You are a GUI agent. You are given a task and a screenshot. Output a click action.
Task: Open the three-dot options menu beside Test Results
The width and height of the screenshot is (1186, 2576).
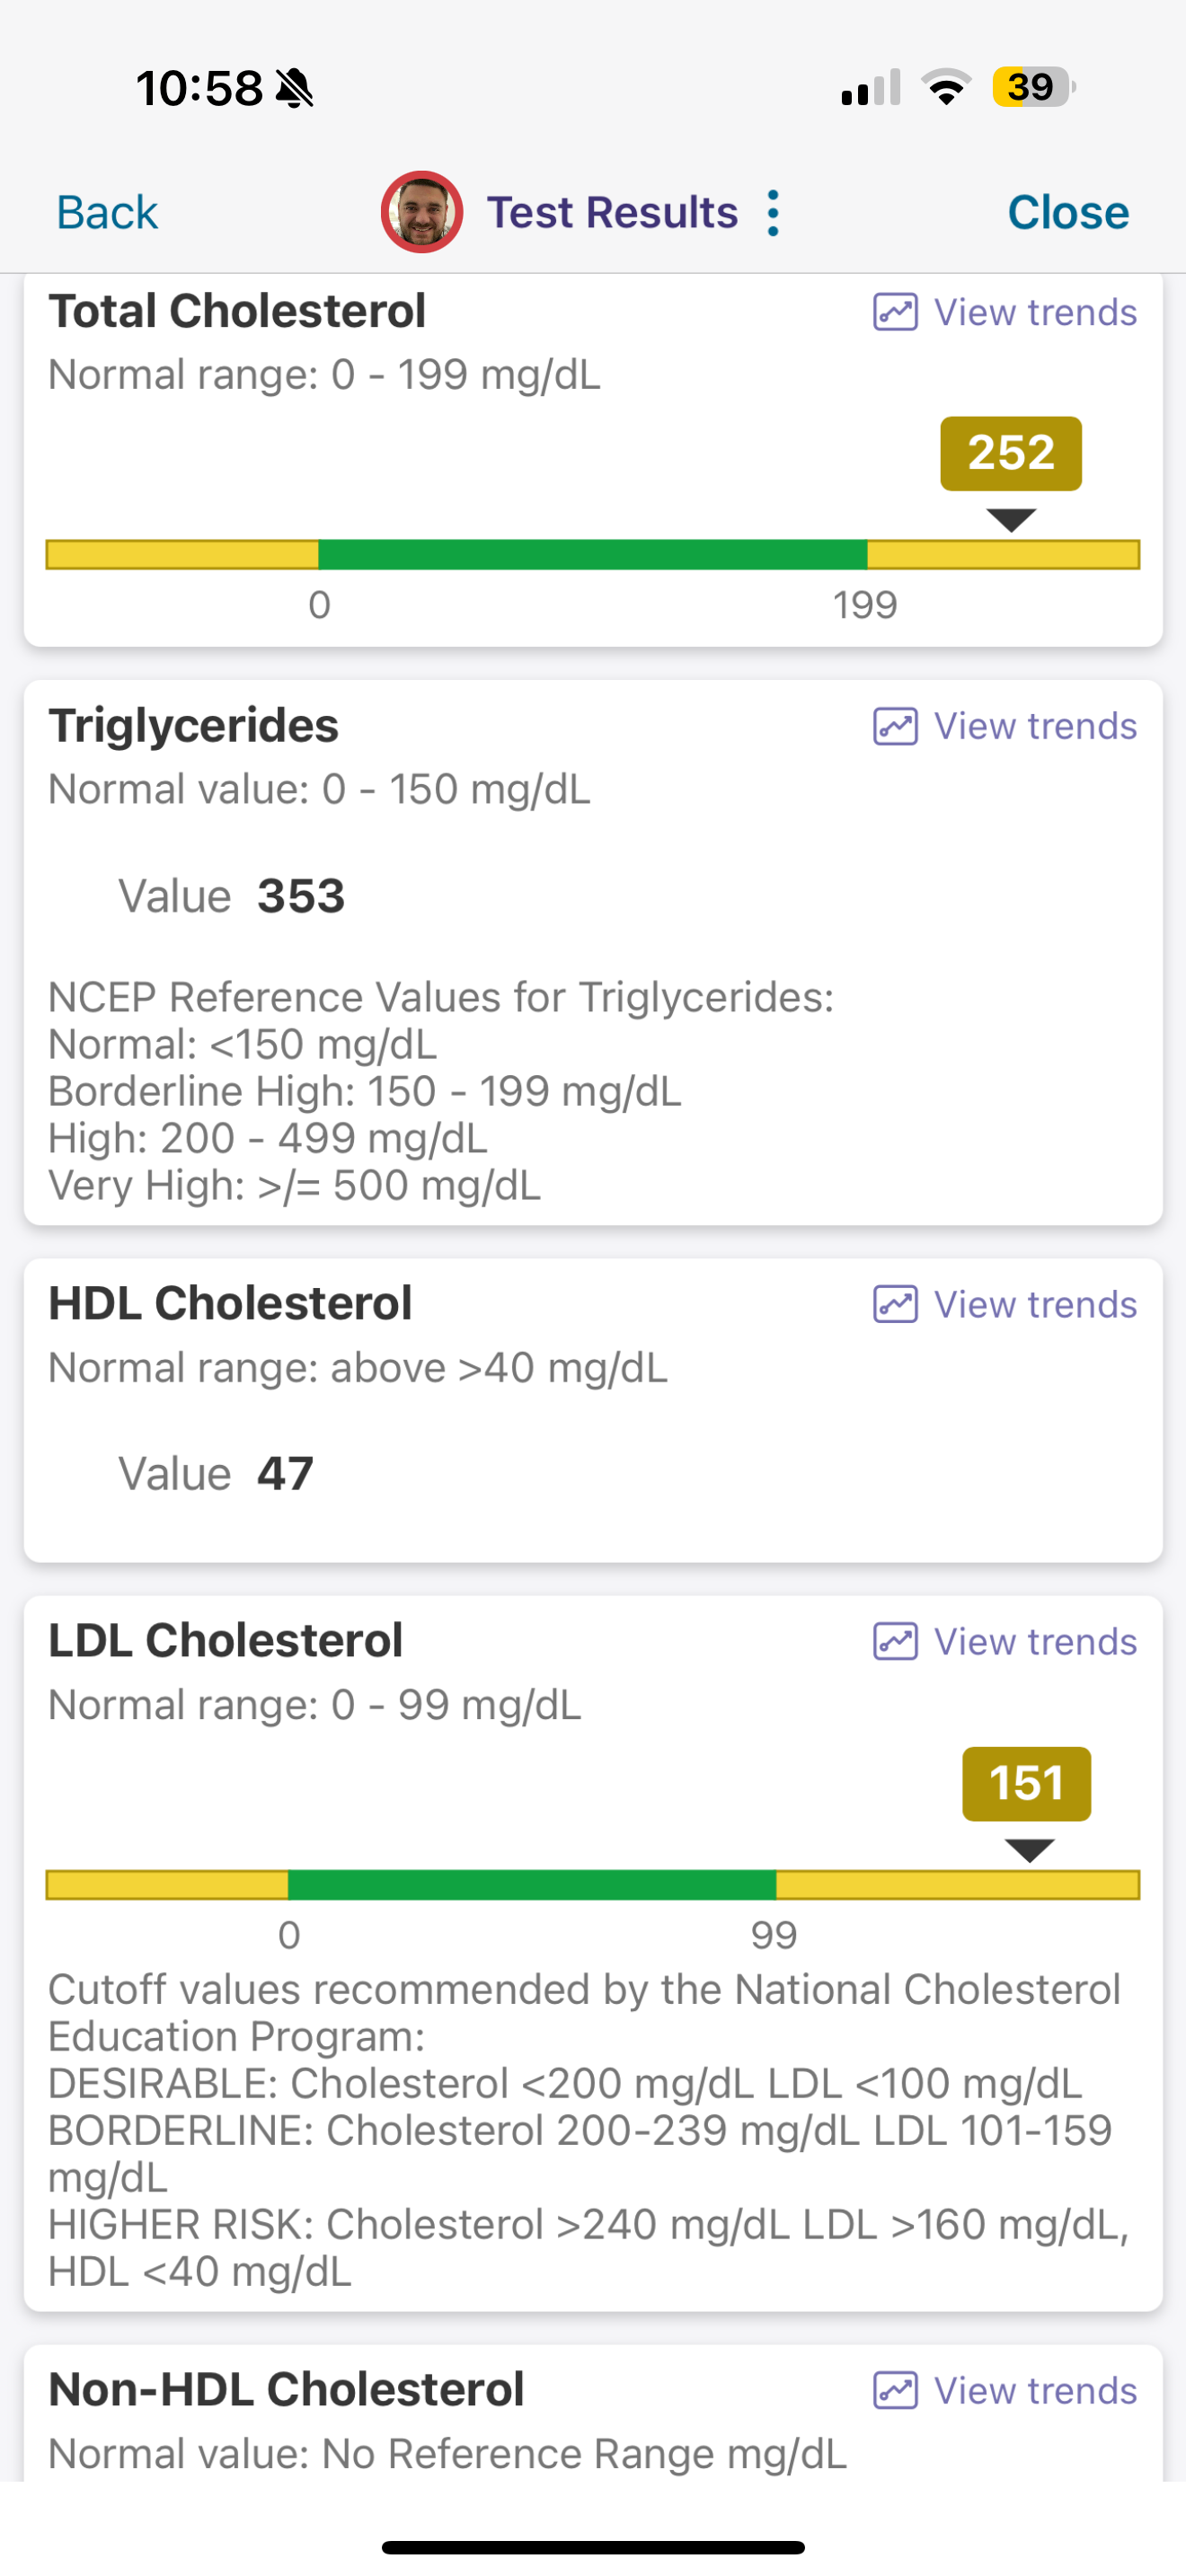pos(772,213)
